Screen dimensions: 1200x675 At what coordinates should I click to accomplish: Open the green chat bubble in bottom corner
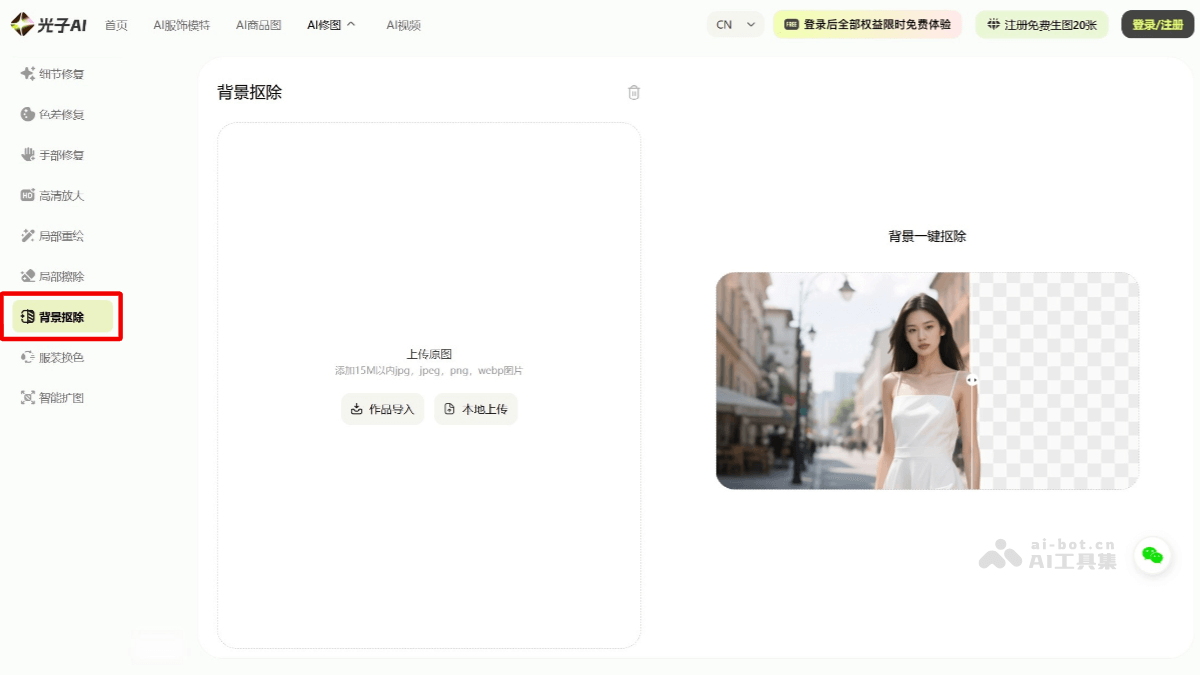click(1153, 557)
